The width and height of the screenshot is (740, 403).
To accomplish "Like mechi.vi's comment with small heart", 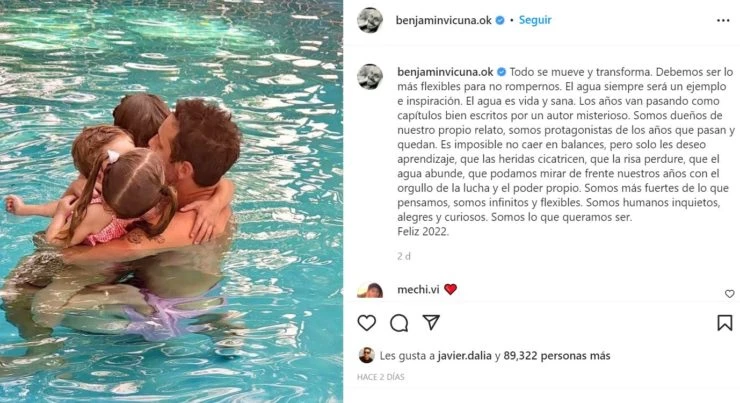I will click(x=730, y=294).
